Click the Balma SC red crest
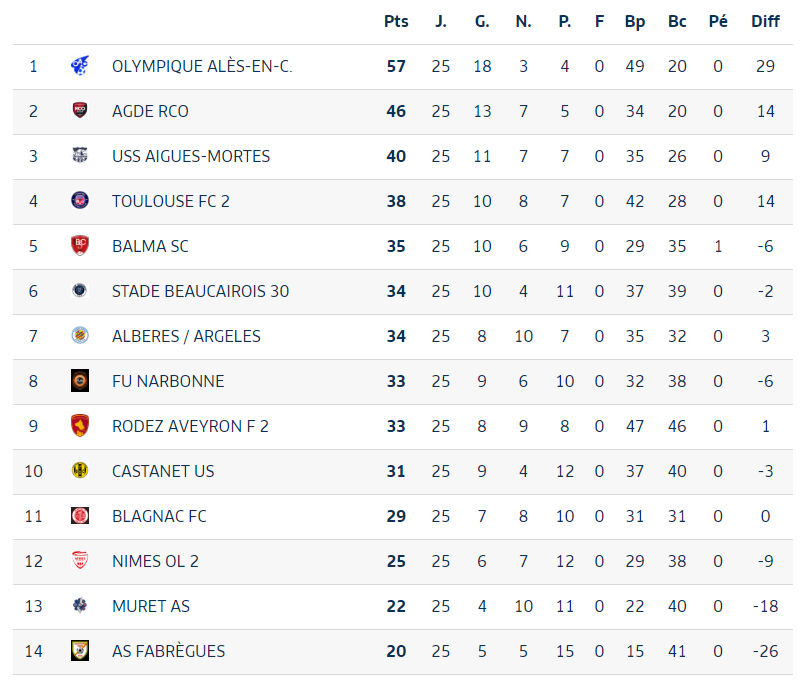Viewport: 810px width, 687px height. click(x=80, y=246)
